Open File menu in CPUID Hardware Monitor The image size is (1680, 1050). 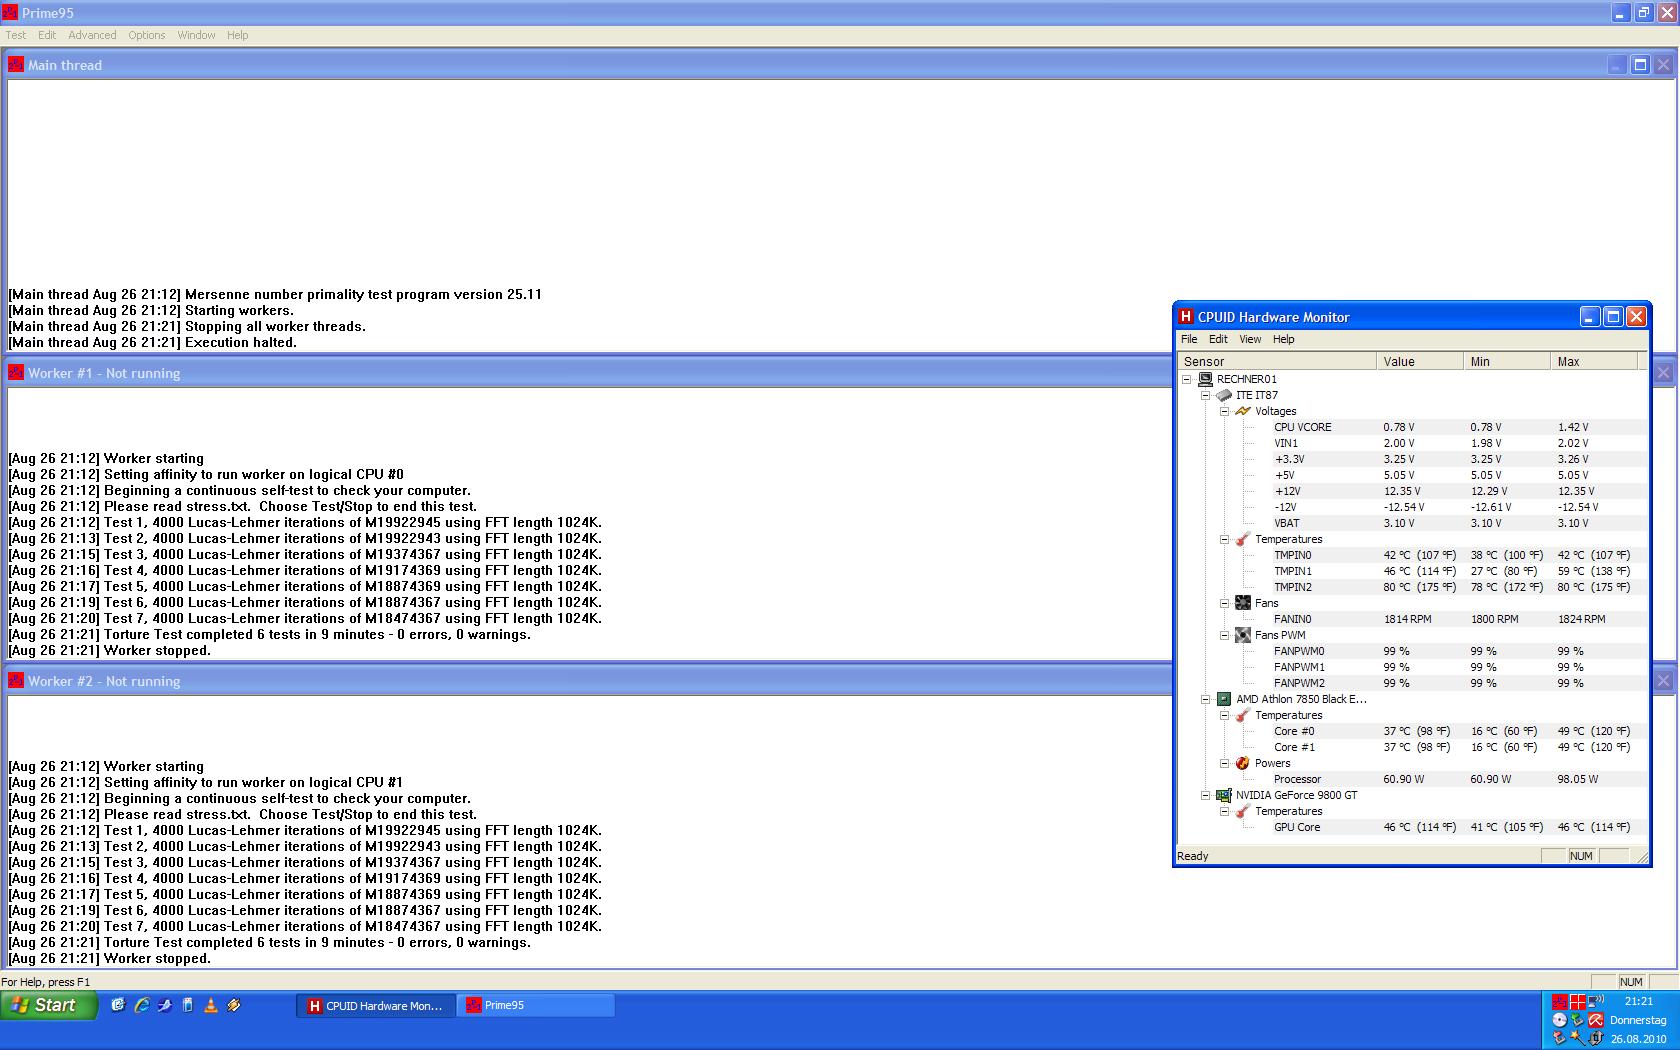pos(1189,339)
